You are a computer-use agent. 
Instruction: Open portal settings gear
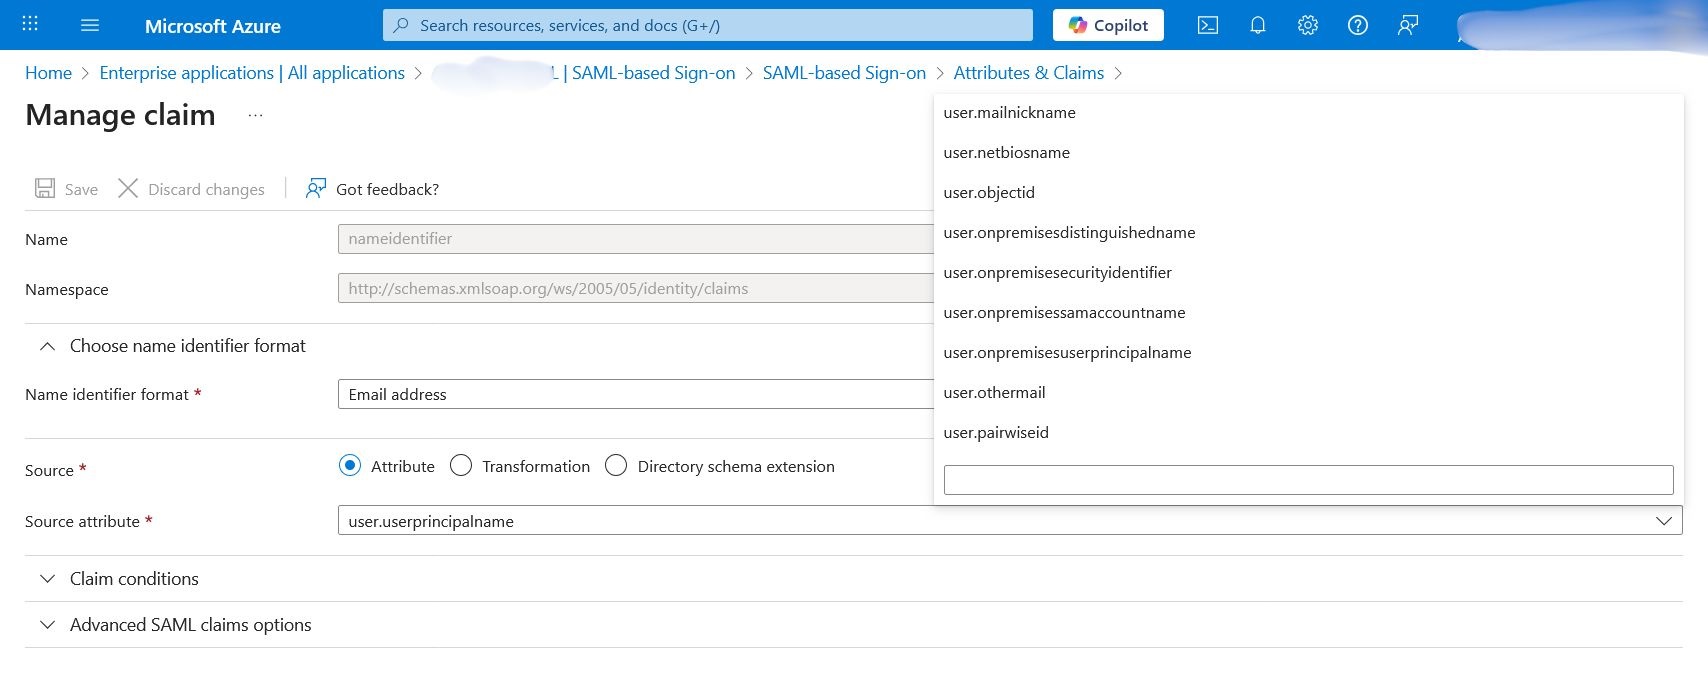(x=1308, y=25)
